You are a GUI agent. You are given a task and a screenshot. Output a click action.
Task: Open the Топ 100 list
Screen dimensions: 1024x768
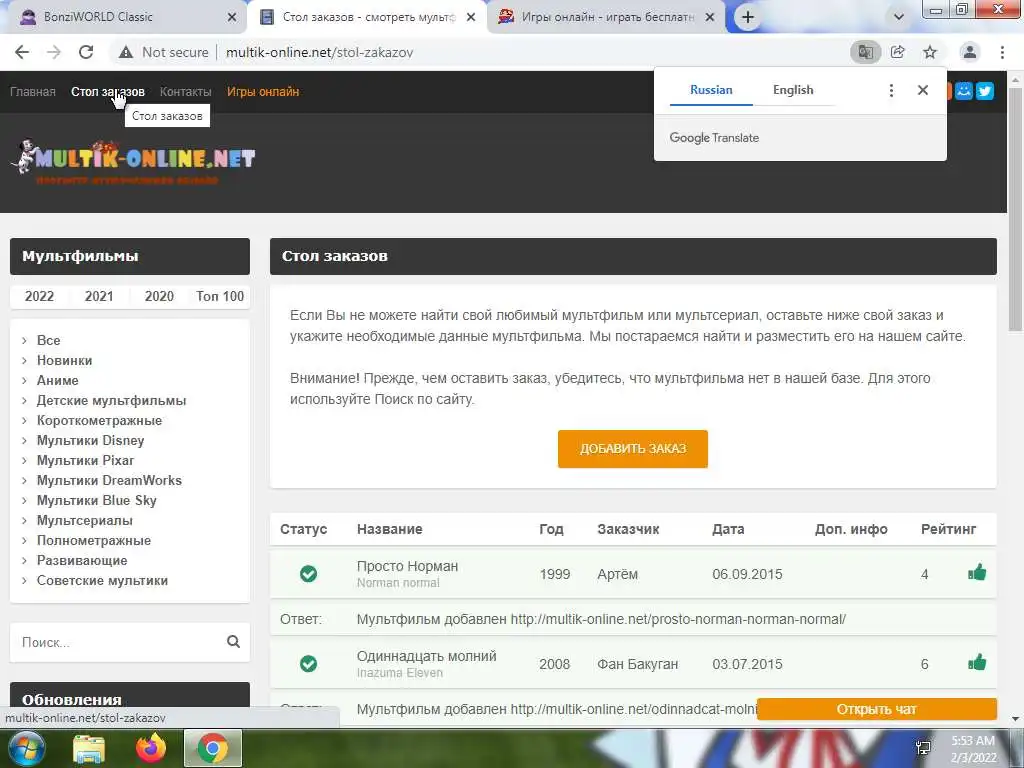coord(220,296)
